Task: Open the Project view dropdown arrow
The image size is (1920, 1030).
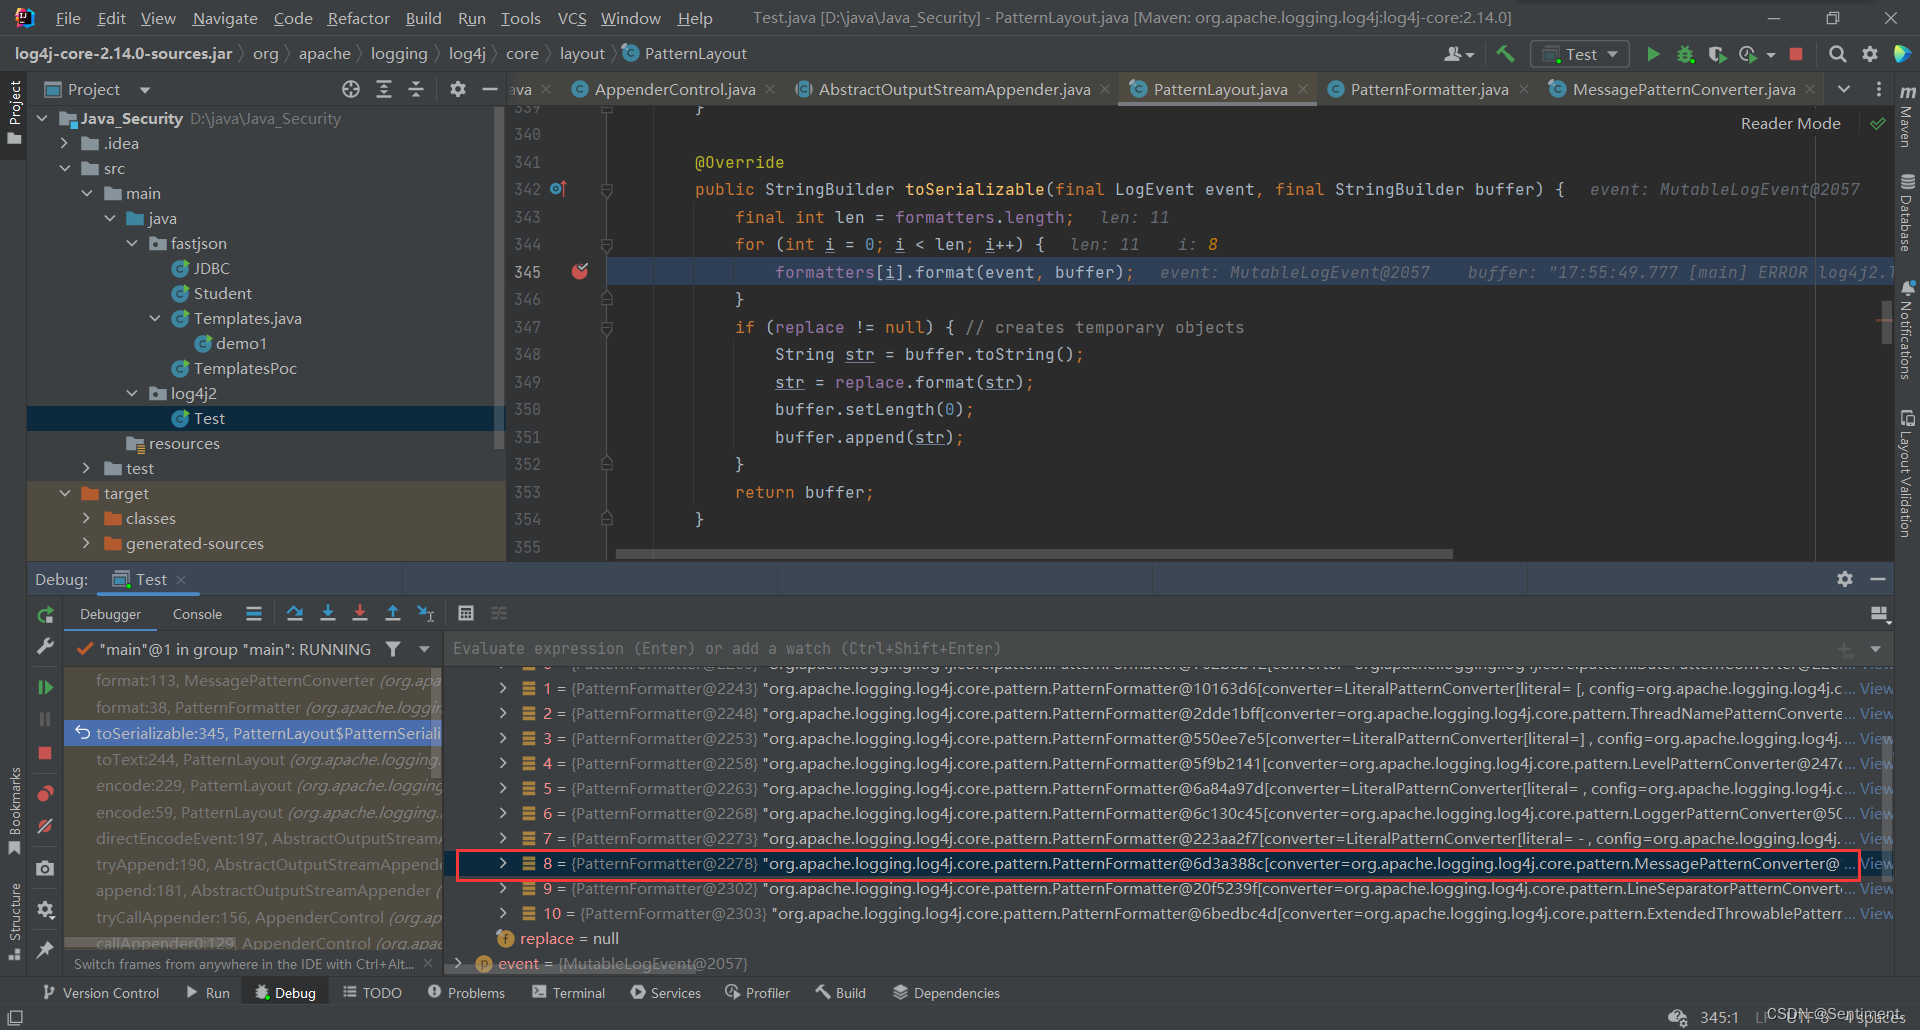Action: pyautogui.click(x=145, y=90)
